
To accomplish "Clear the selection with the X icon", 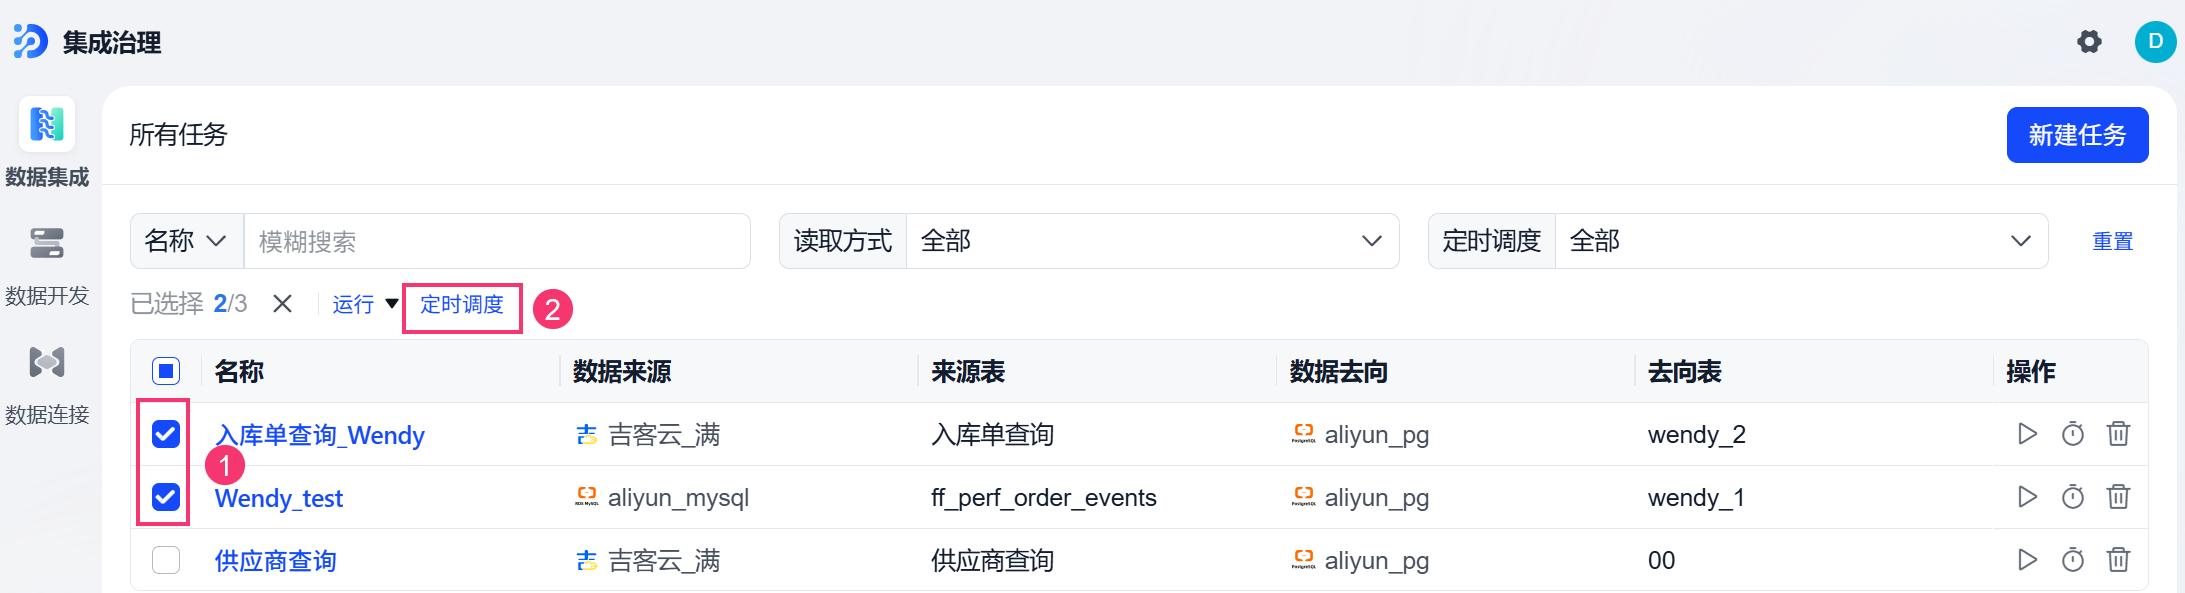I will pos(283,304).
